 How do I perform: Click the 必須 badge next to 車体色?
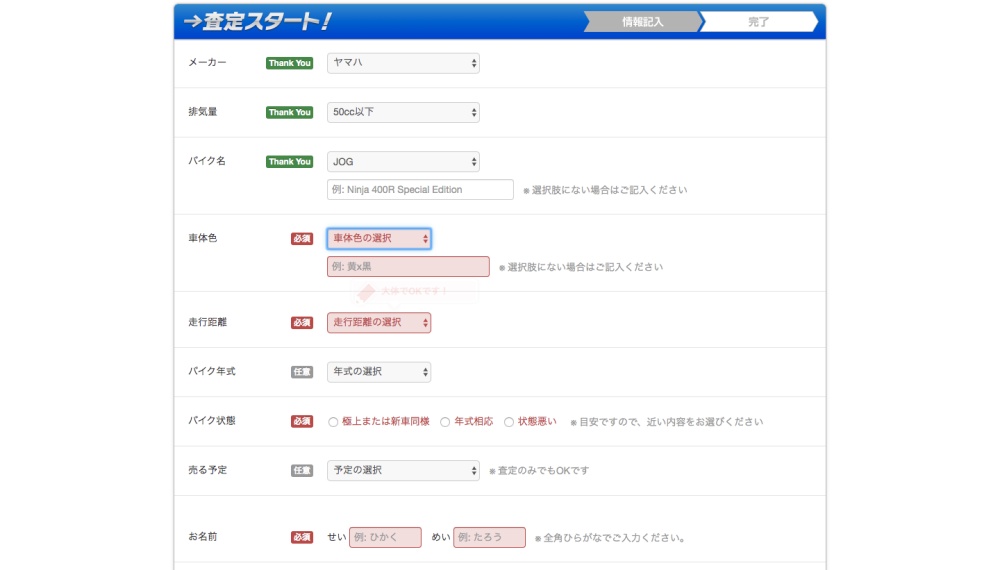302,239
